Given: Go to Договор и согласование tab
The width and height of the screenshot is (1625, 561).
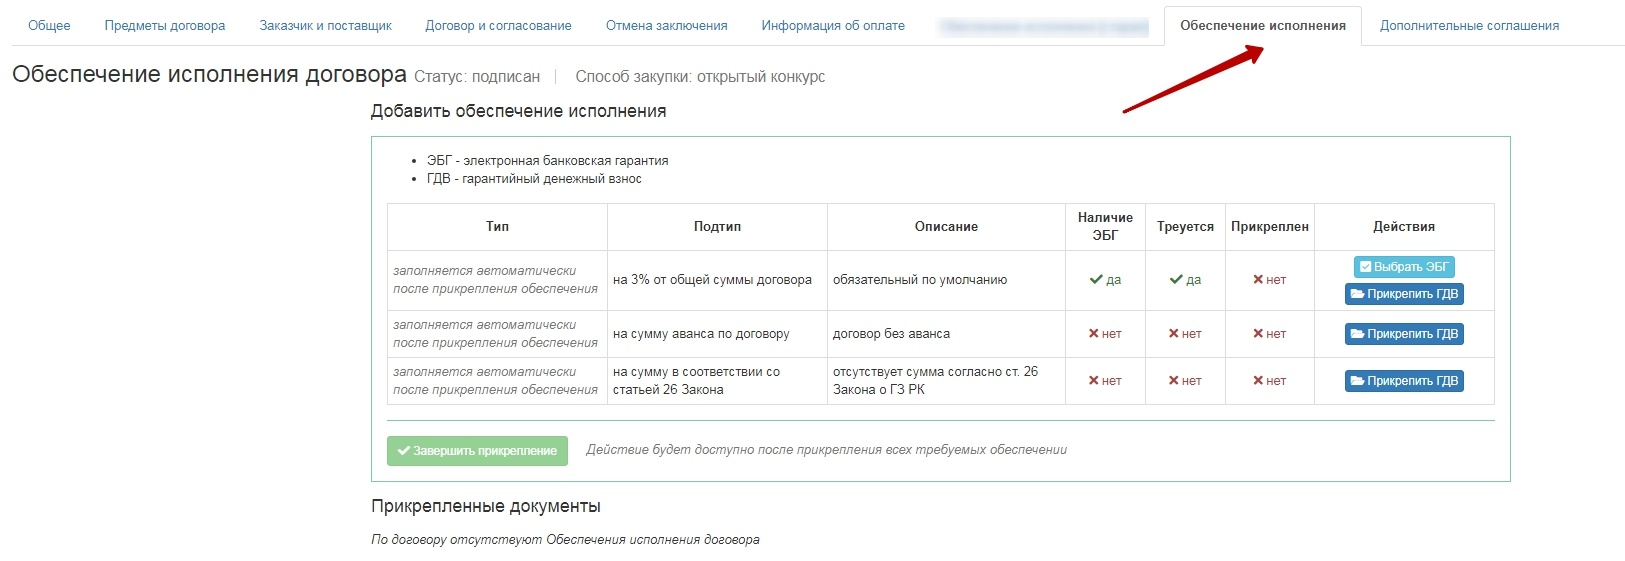Looking at the screenshot, I should pyautogui.click(x=498, y=26).
